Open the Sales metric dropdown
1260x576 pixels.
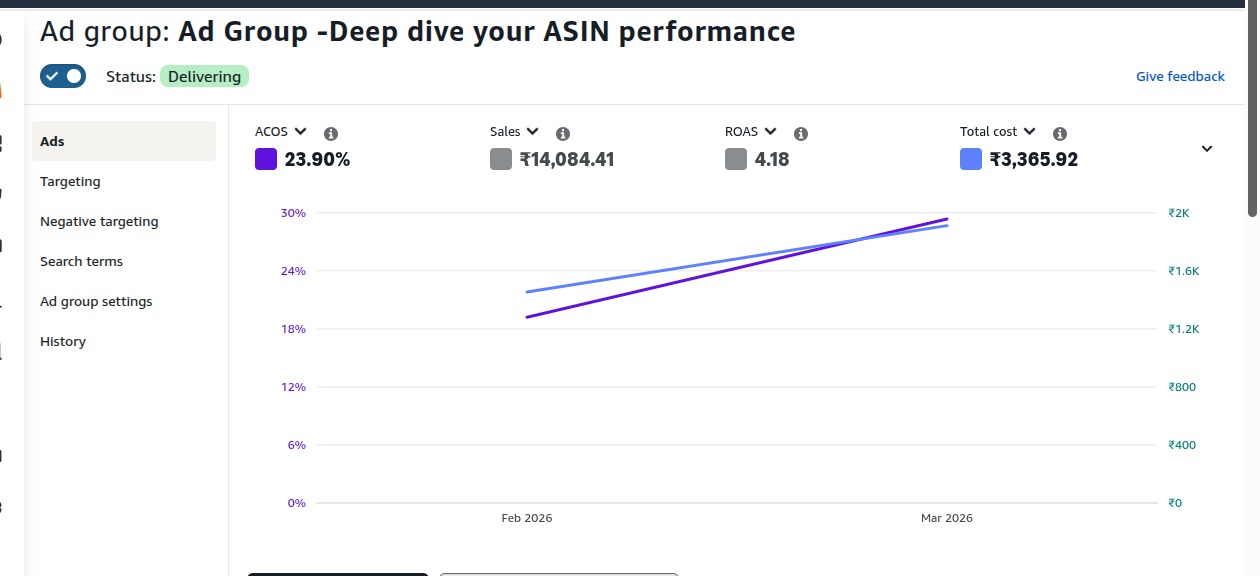click(532, 132)
